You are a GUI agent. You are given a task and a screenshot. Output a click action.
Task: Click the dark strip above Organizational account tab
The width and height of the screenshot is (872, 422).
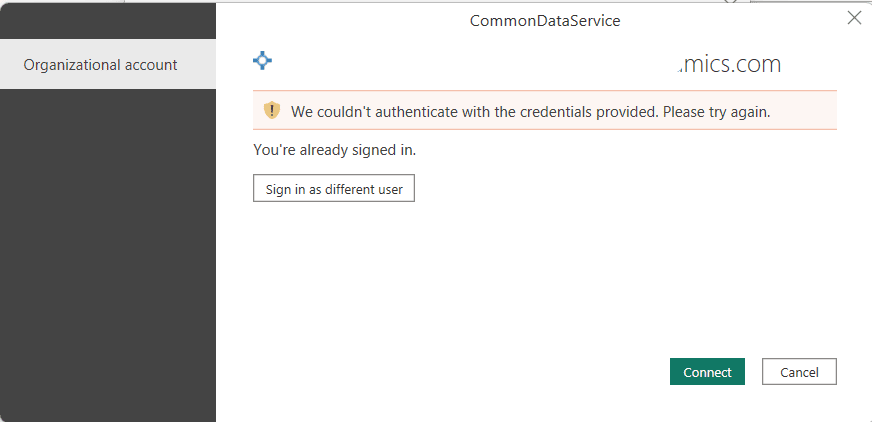107,20
